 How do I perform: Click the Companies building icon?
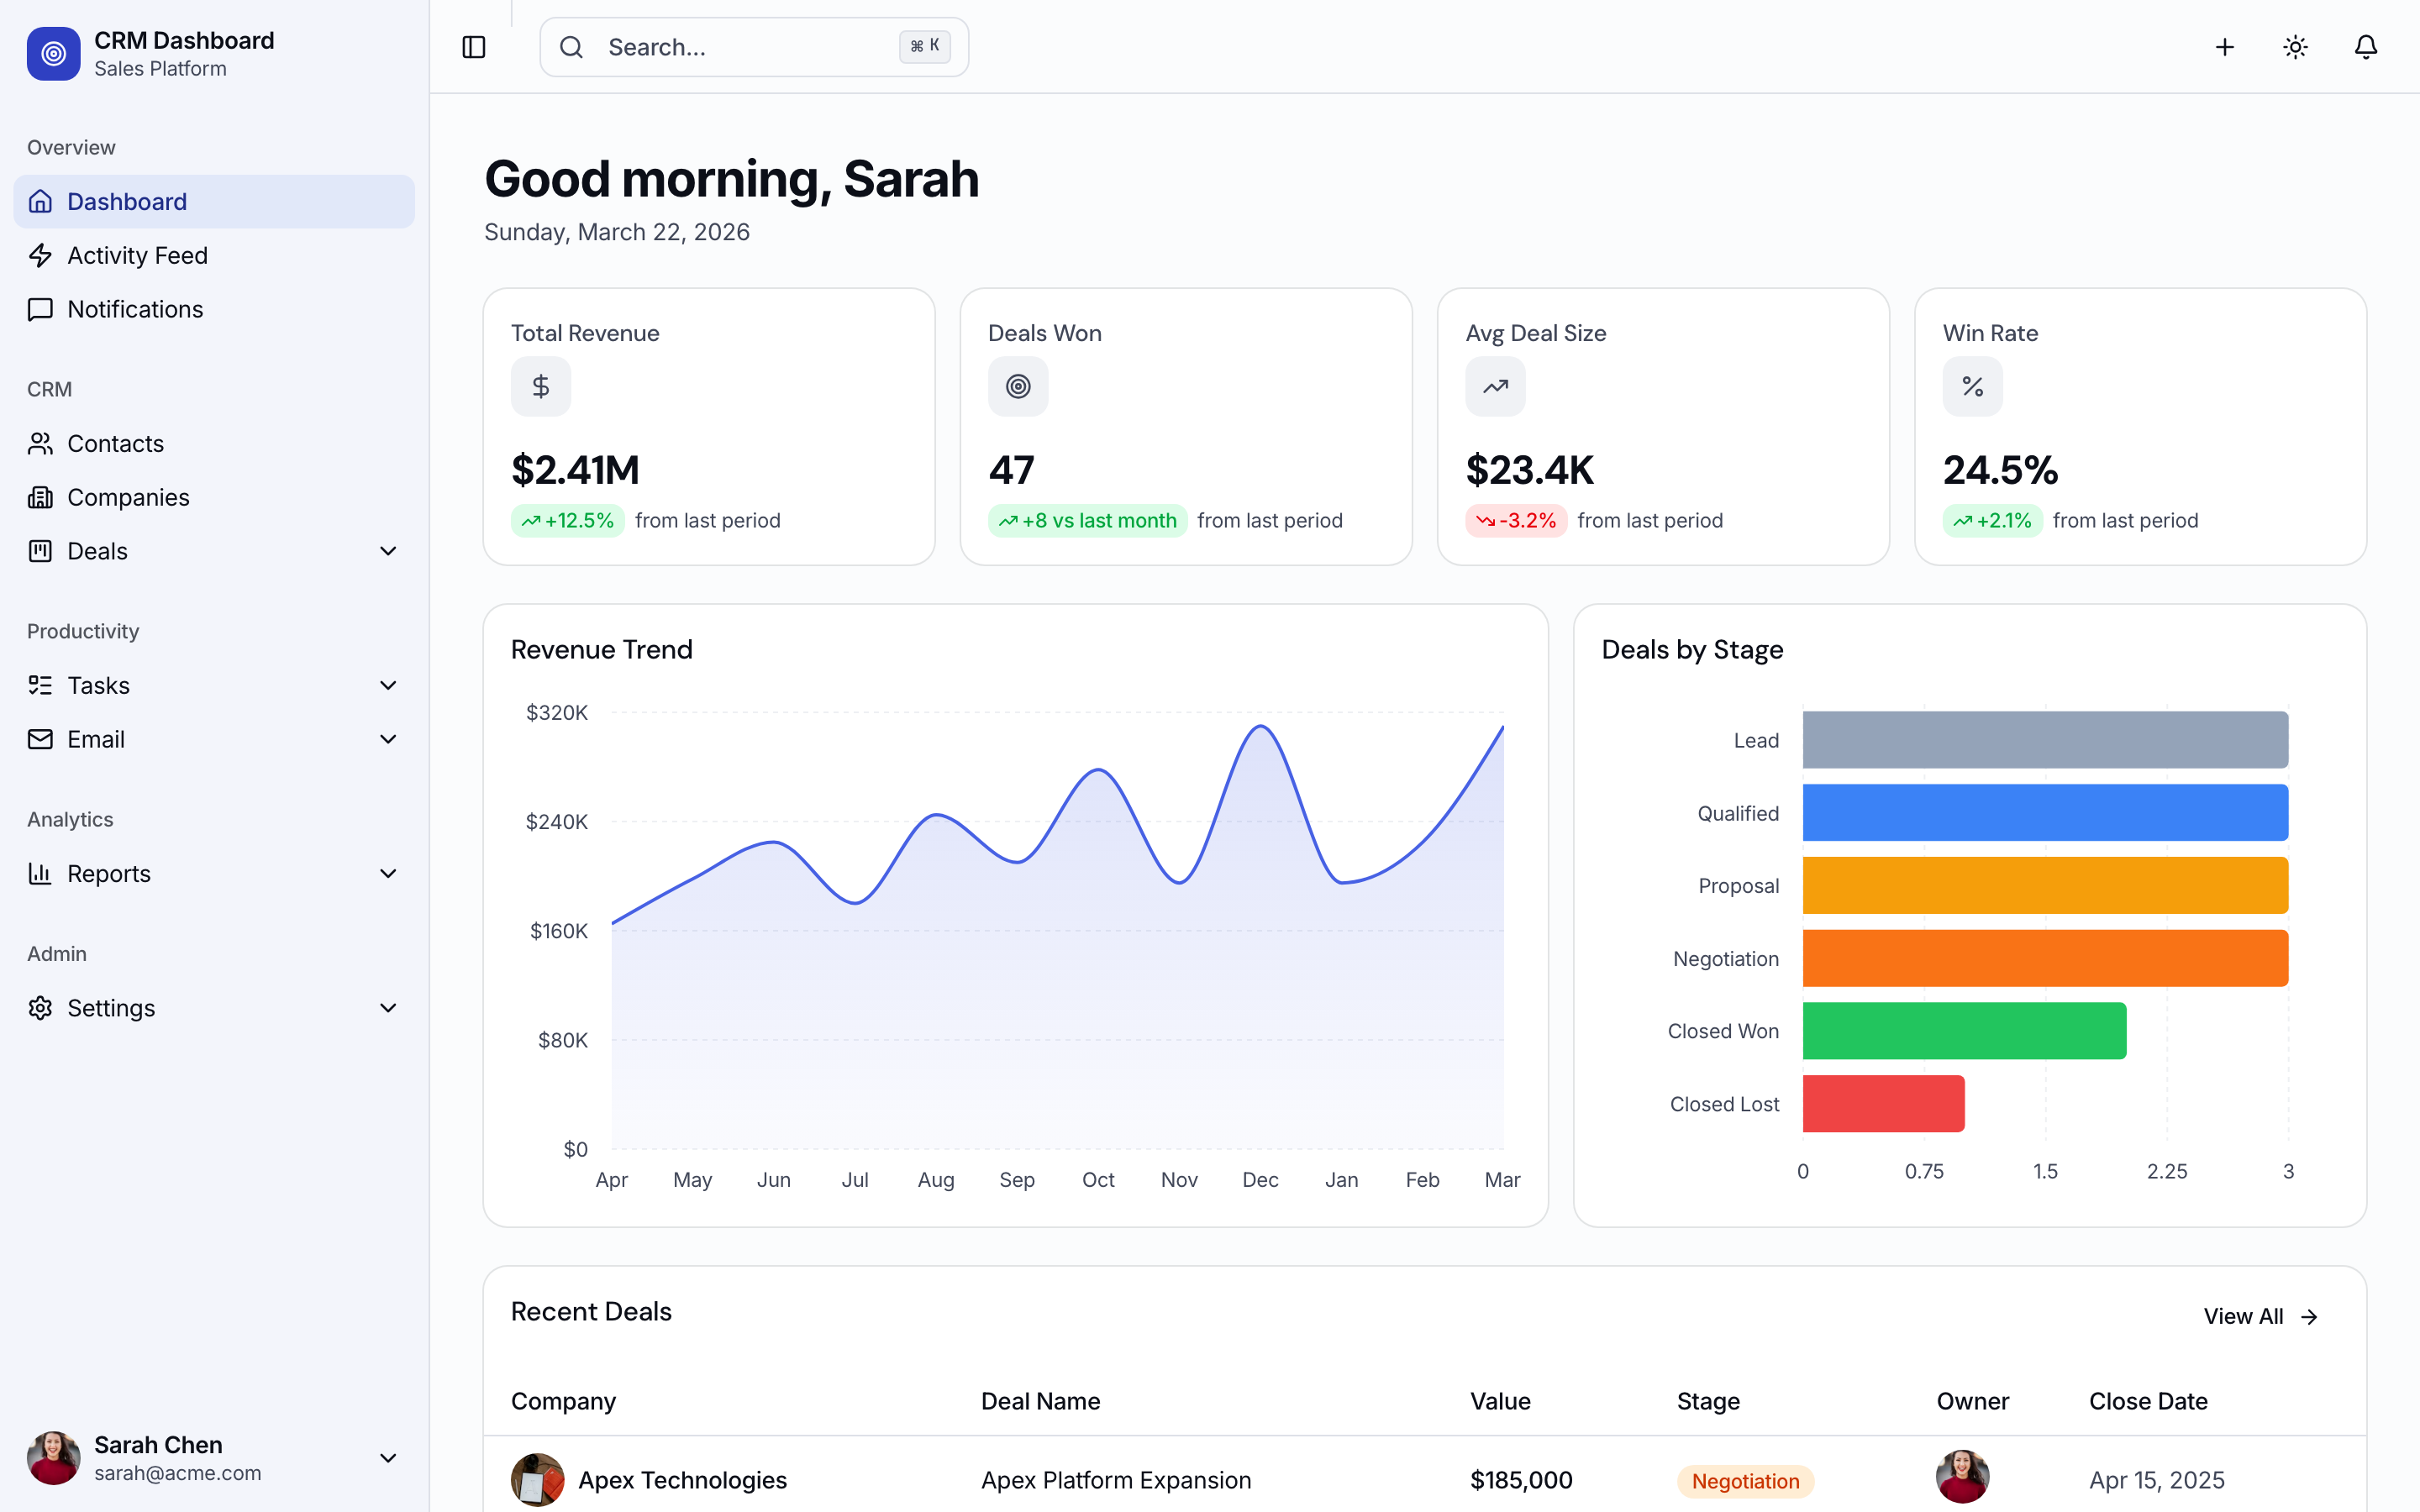pyautogui.click(x=40, y=497)
